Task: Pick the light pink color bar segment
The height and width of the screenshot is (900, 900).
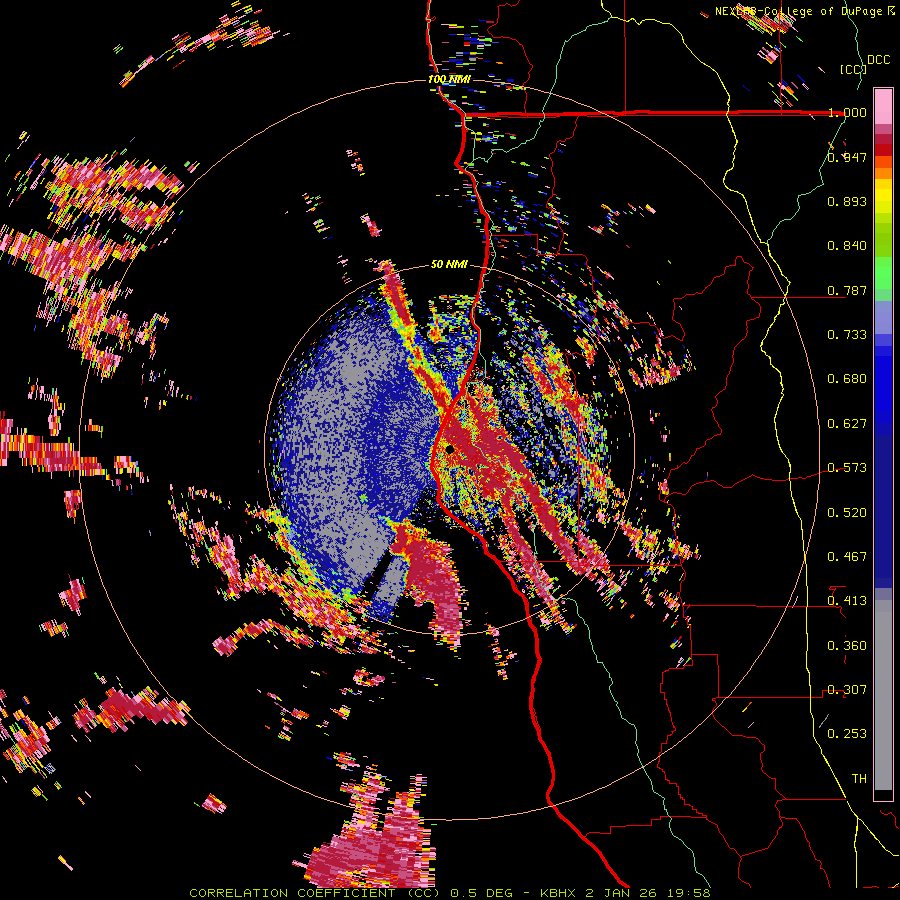Action: 883,106
